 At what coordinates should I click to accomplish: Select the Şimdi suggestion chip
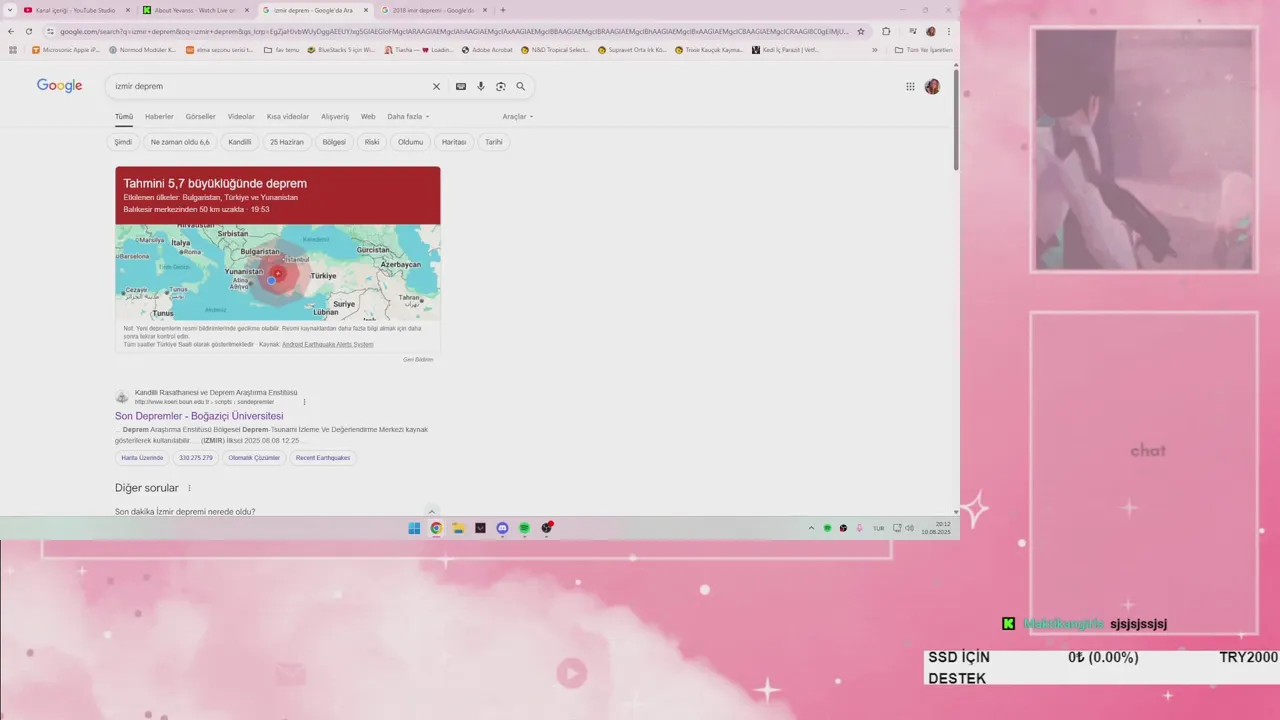(123, 142)
